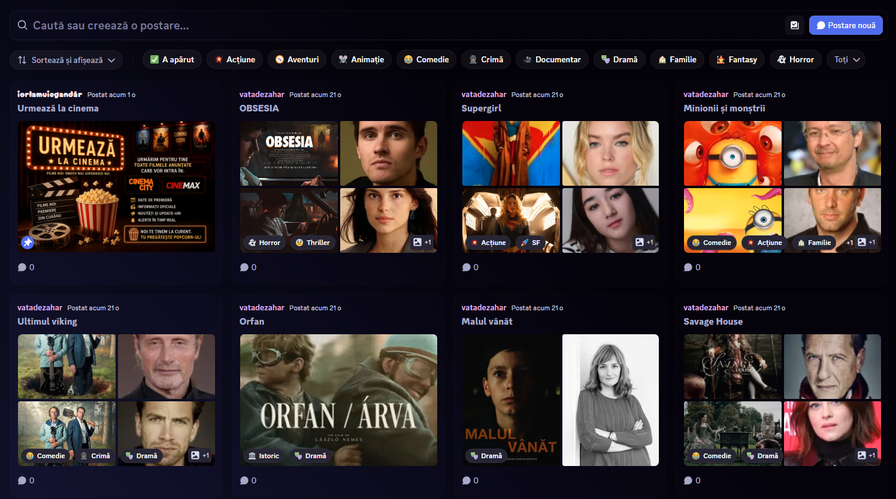Open the 'Malul vânăt' post title

coord(487,321)
